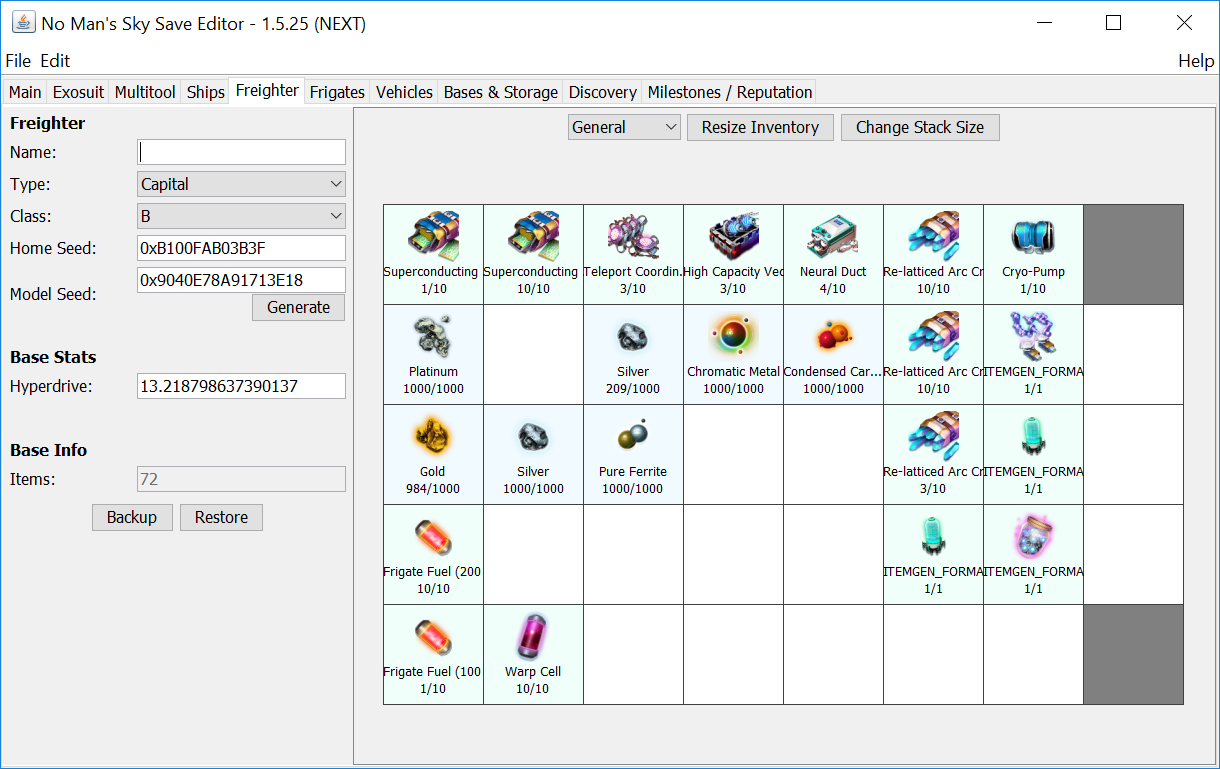This screenshot has height=769, width=1220.
Task: Select the Superconducting 1/10 item icon
Action: [433, 236]
